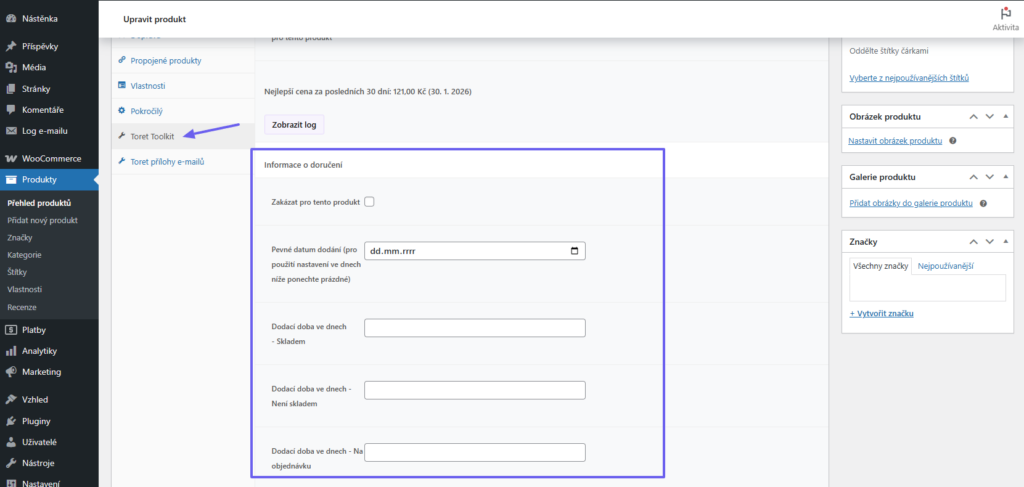Open the Aktivita flag icon

[x=1006, y=14]
